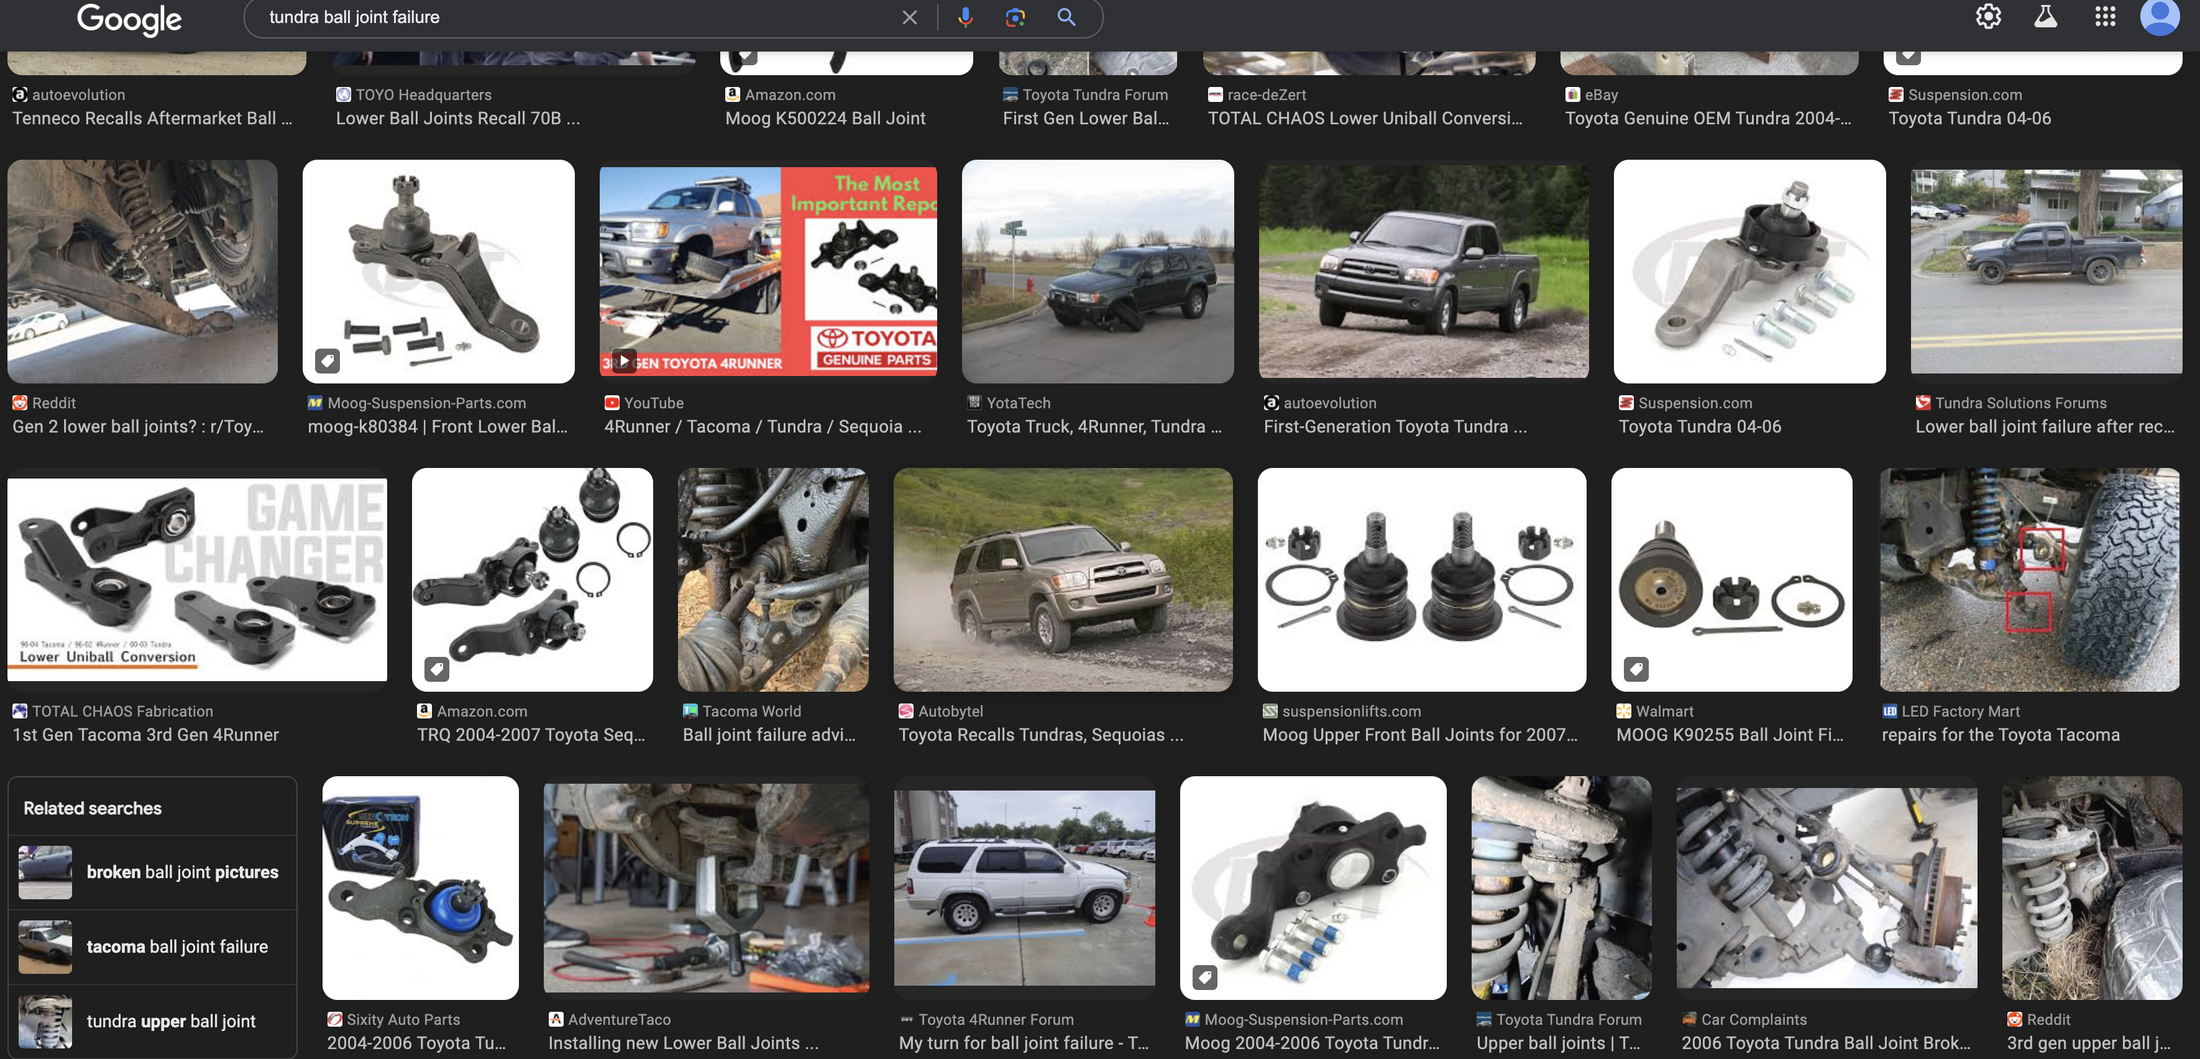Click product tag icon on TRQ Amazon image
Viewport: 2200px width, 1059px height.
click(x=437, y=668)
